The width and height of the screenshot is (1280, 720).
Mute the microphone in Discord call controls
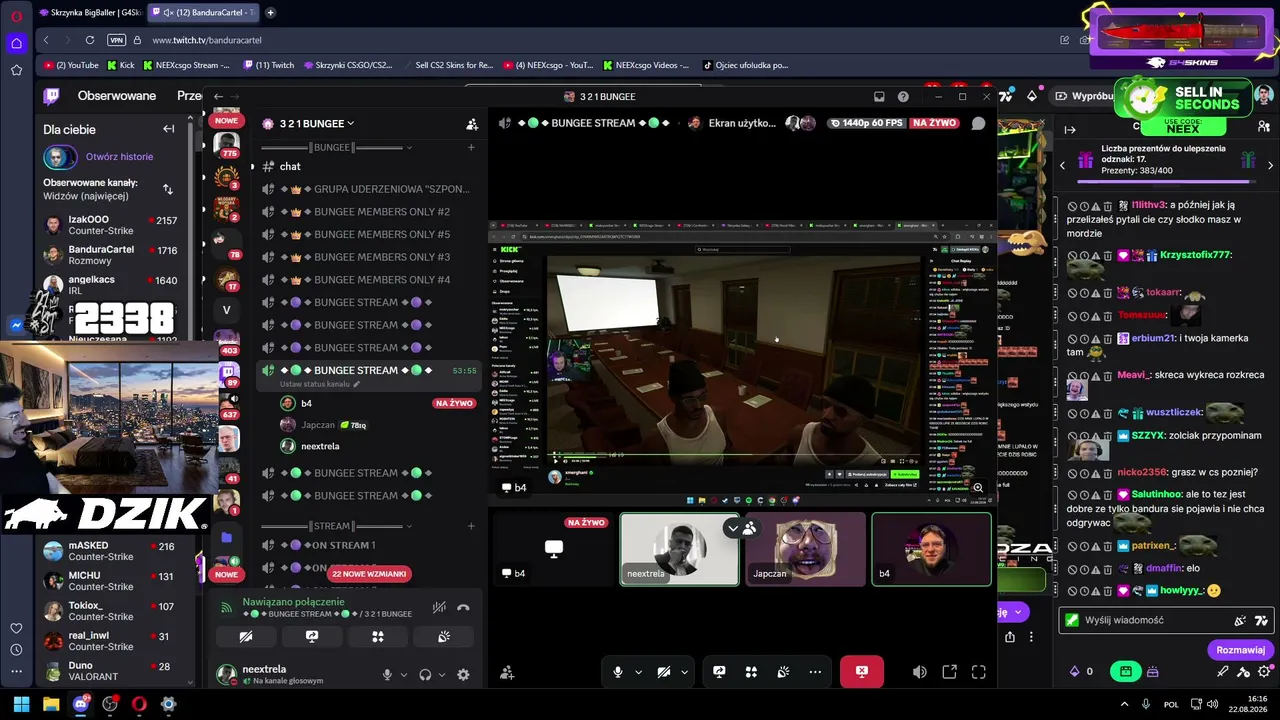tap(618, 672)
